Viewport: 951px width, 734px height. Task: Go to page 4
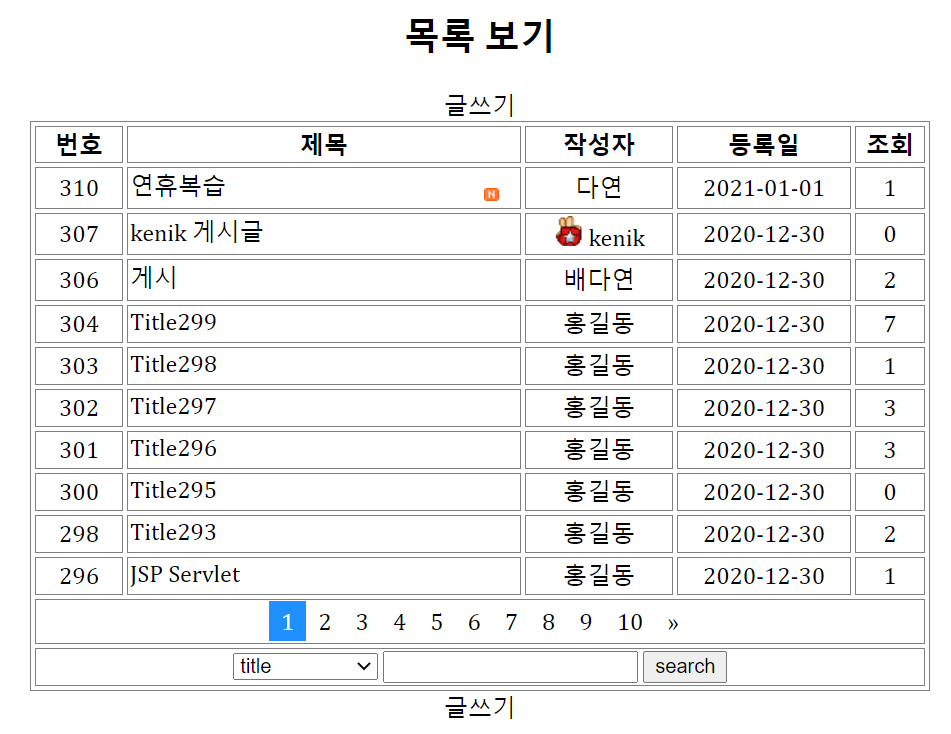pyautogui.click(x=399, y=622)
